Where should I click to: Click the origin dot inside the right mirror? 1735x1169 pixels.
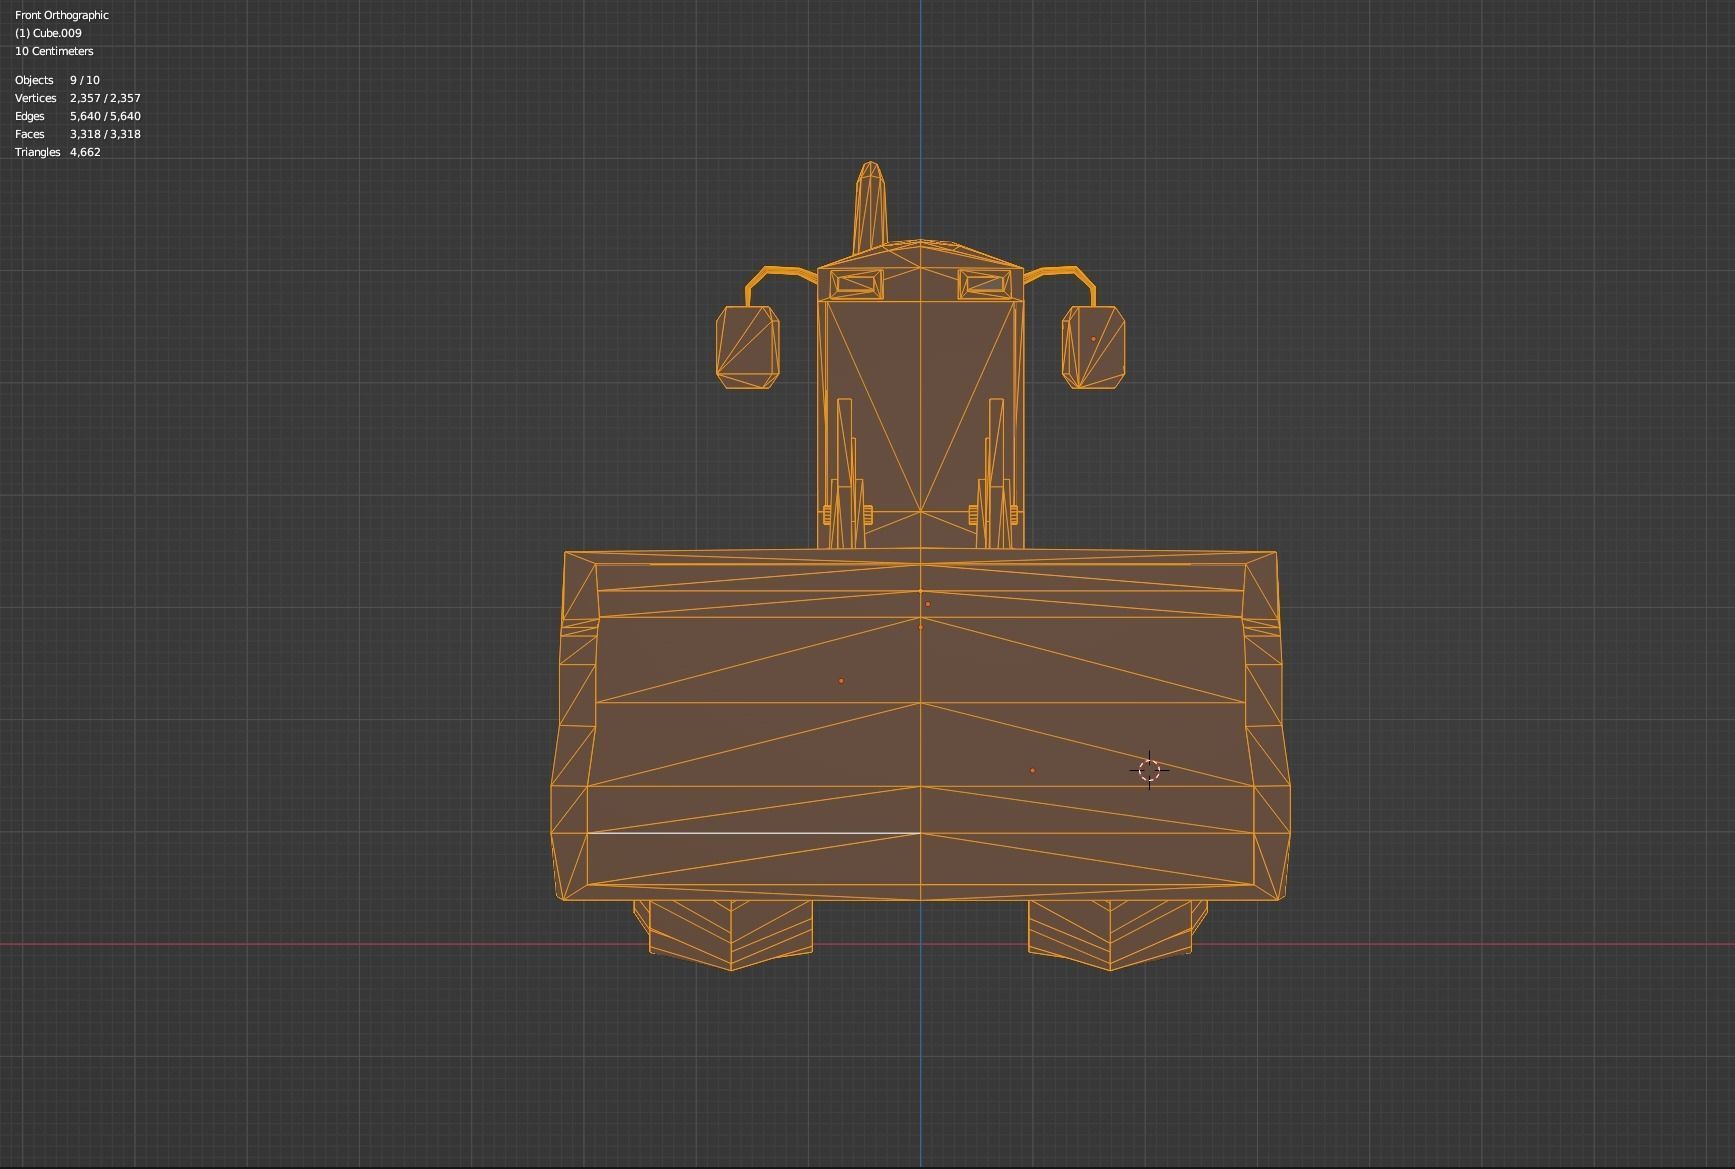click(1093, 339)
